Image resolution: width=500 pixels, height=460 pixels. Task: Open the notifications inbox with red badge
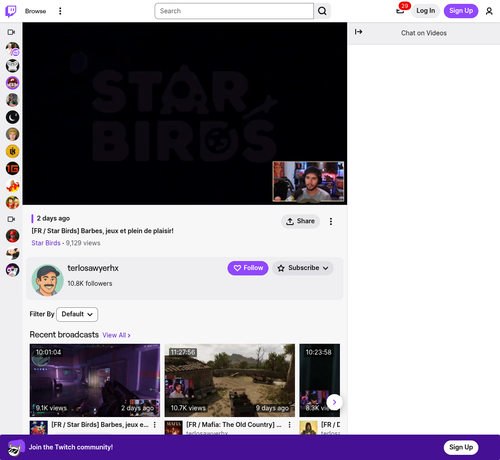(400, 11)
